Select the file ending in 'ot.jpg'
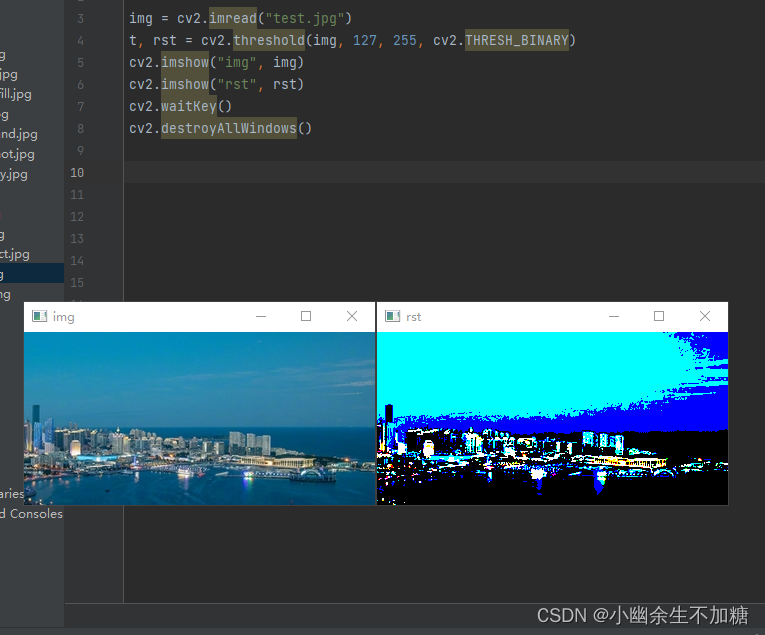765x635 pixels. click(x=17, y=154)
